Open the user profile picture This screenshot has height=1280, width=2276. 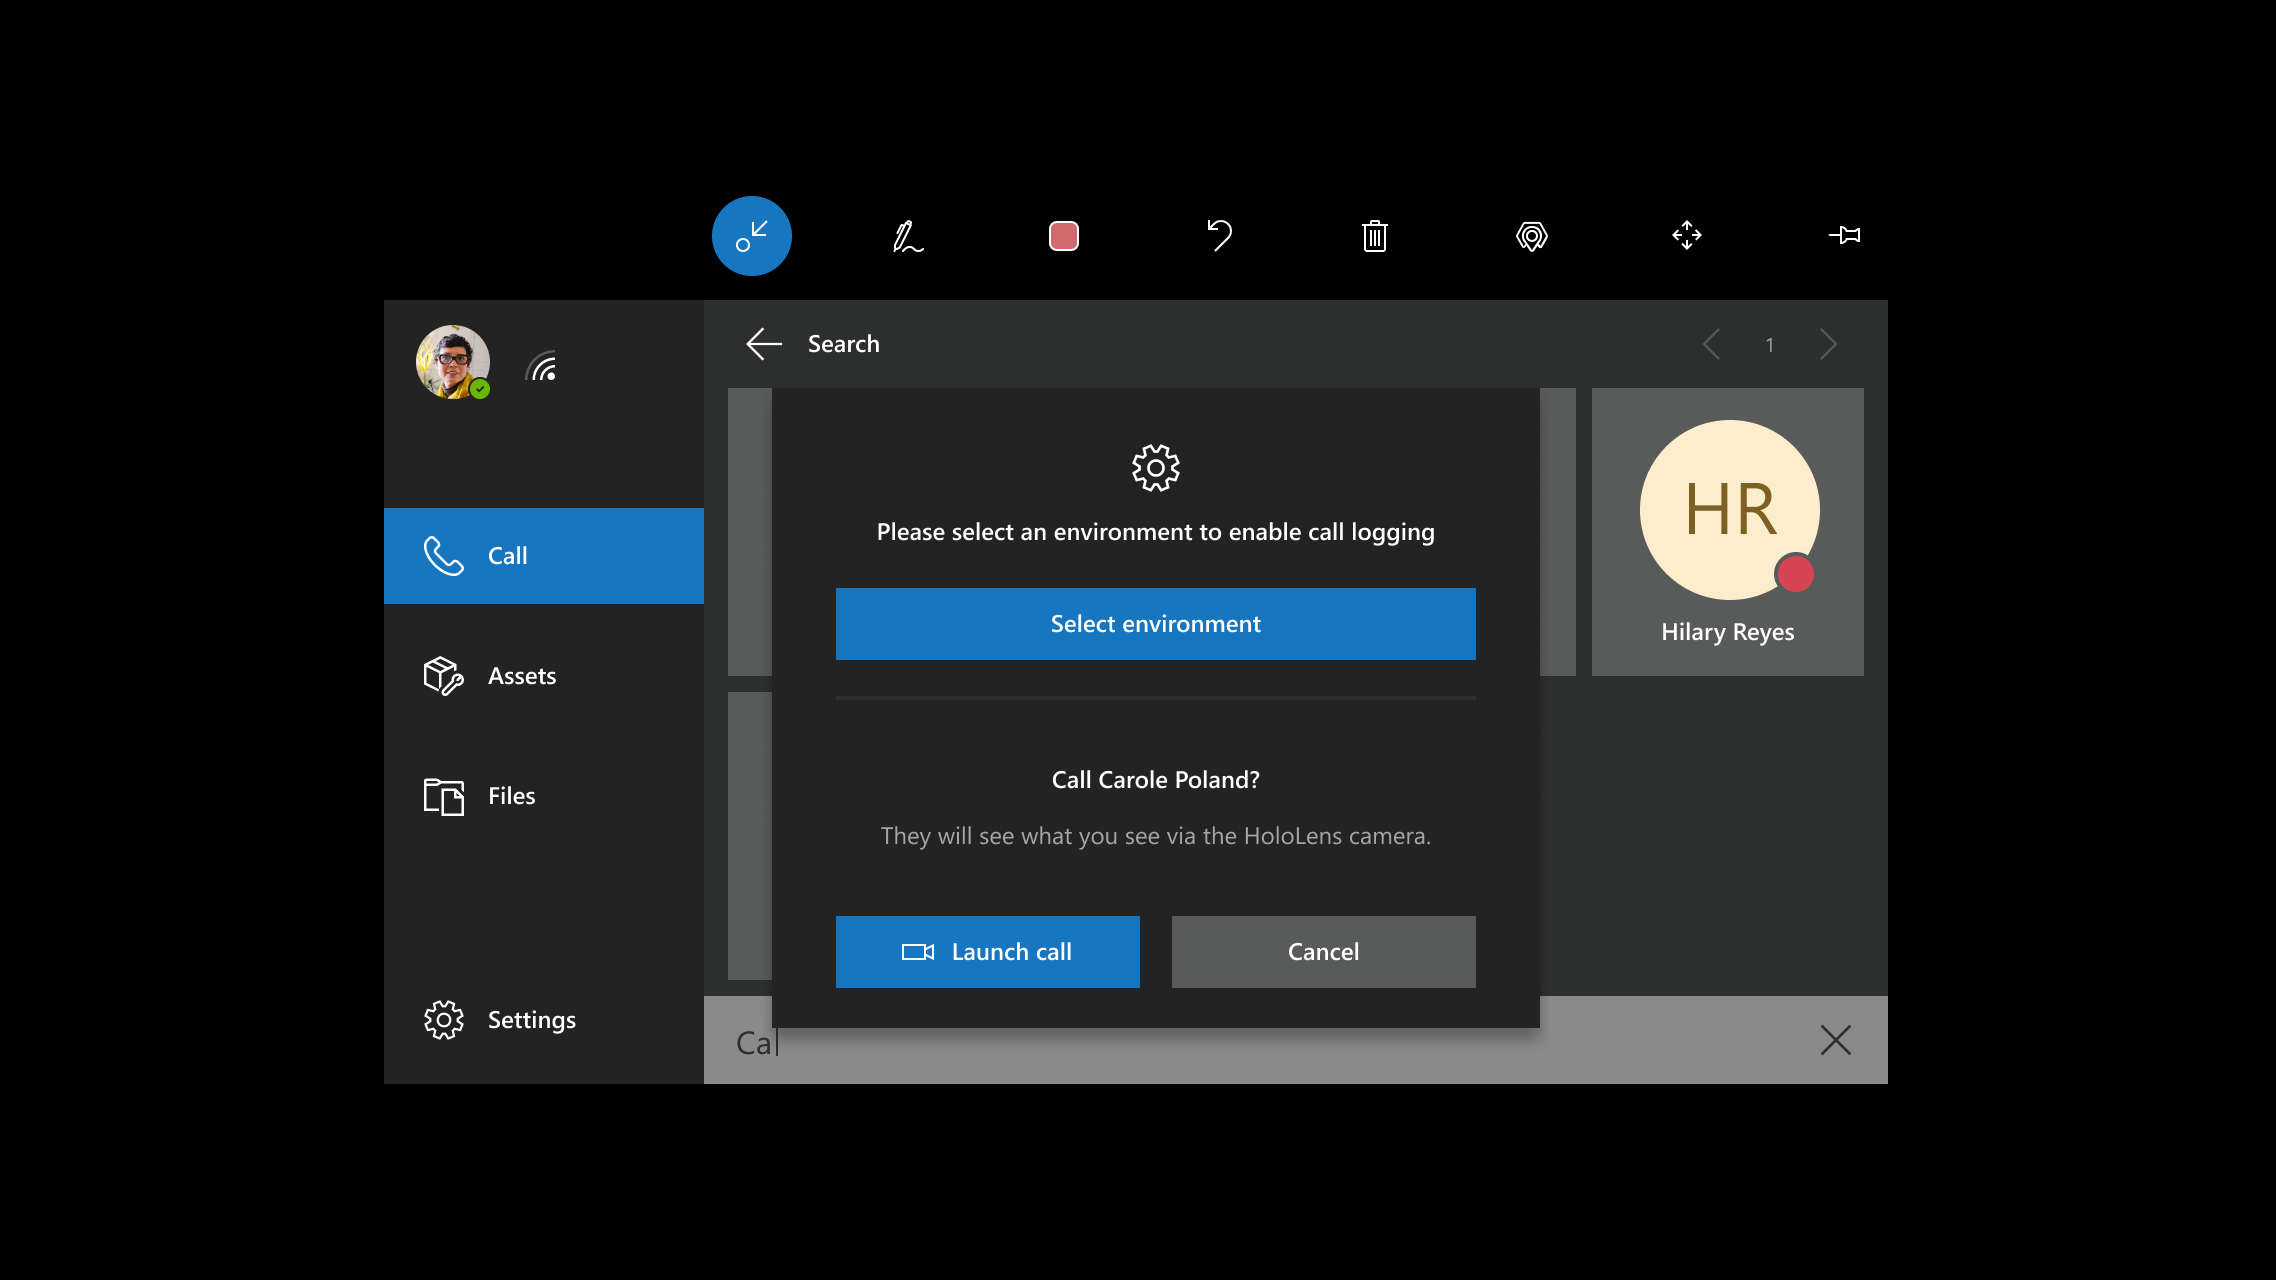[x=453, y=362]
